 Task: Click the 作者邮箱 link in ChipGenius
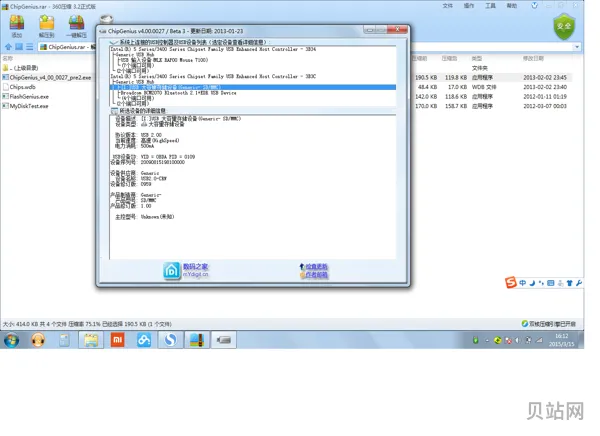pos(316,274)
